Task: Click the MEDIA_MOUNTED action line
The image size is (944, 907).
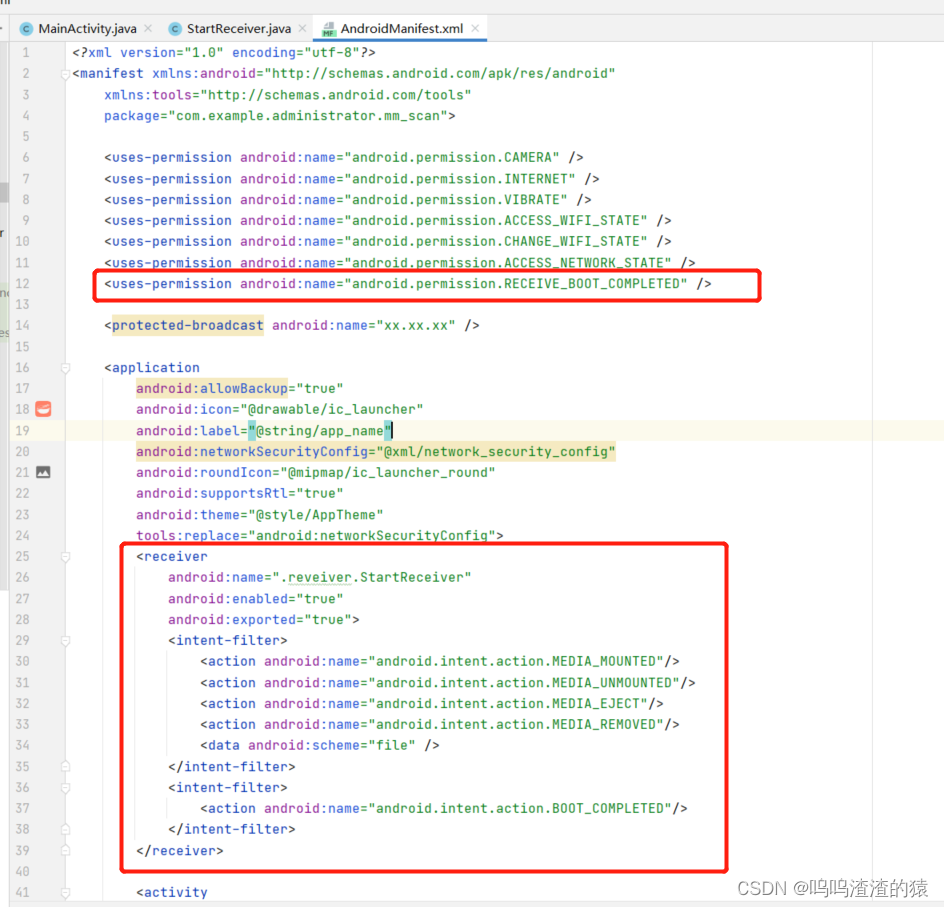Action: coord(439,661)
